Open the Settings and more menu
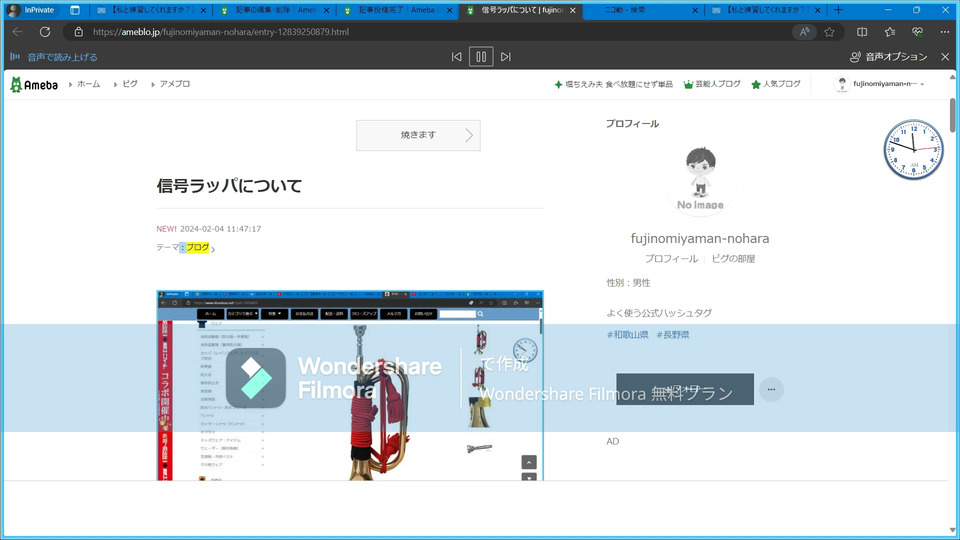 (945, 32)
